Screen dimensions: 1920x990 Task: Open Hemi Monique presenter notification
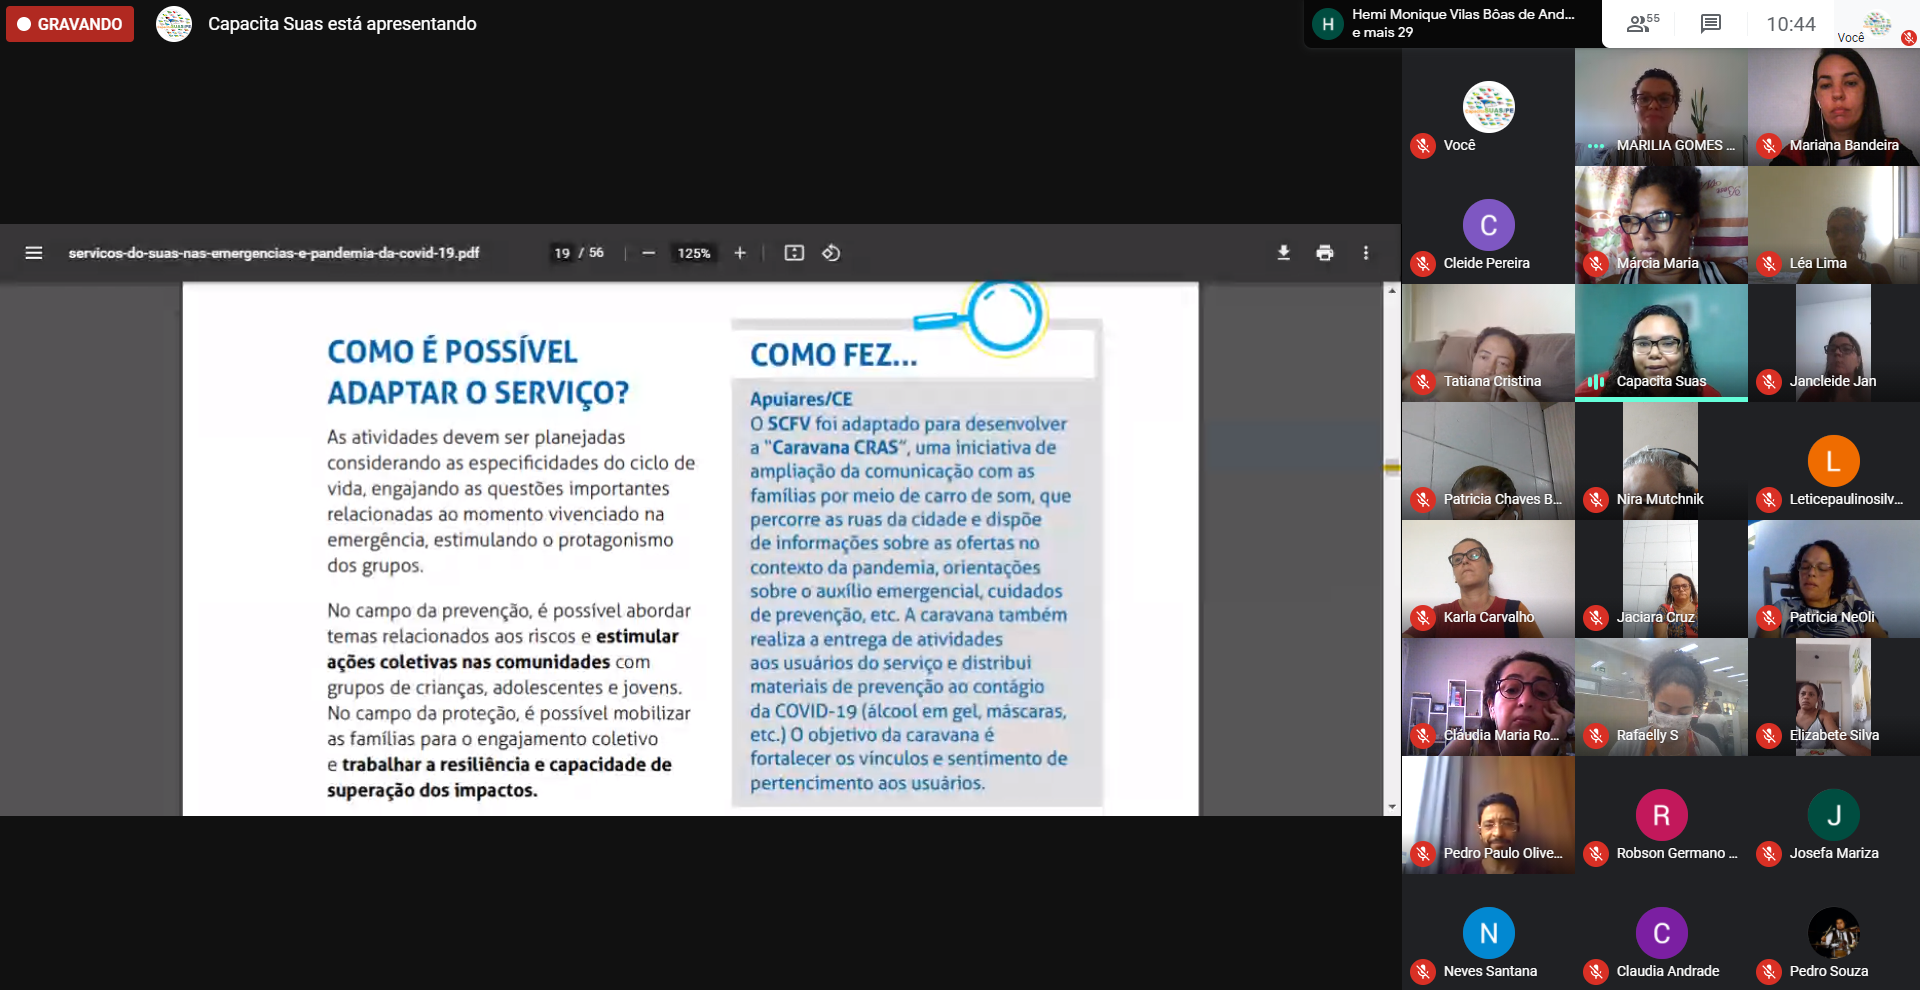pyautogui.click(x=1450, y=24)
